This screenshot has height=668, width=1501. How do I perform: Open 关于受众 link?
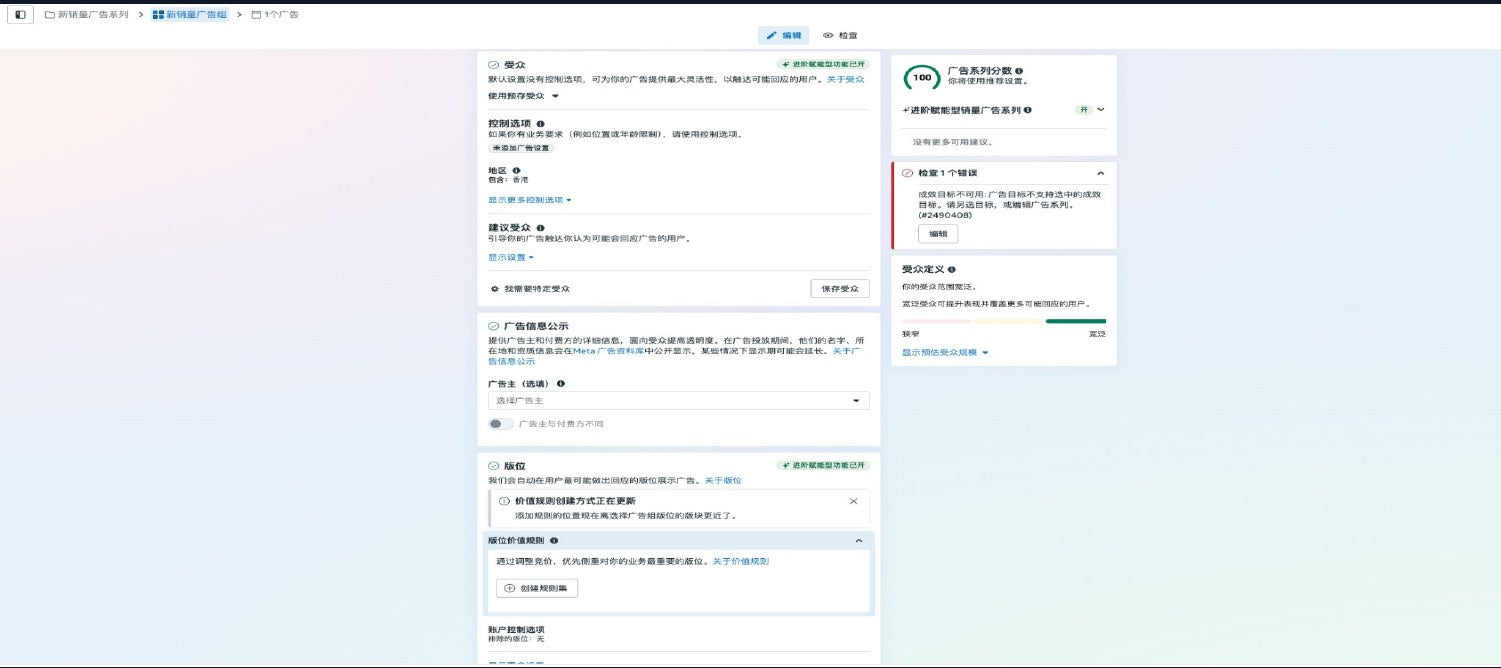click(x=846, y=79)
